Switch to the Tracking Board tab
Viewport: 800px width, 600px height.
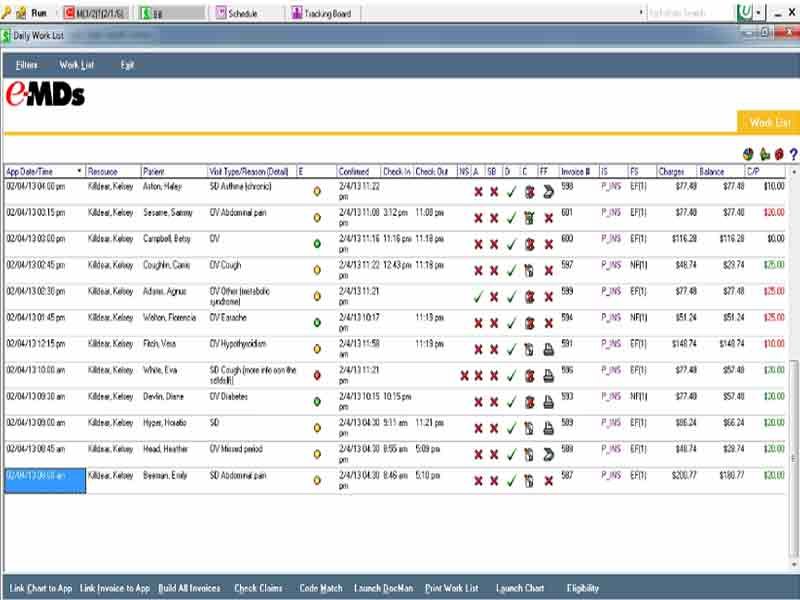point(322,13)
